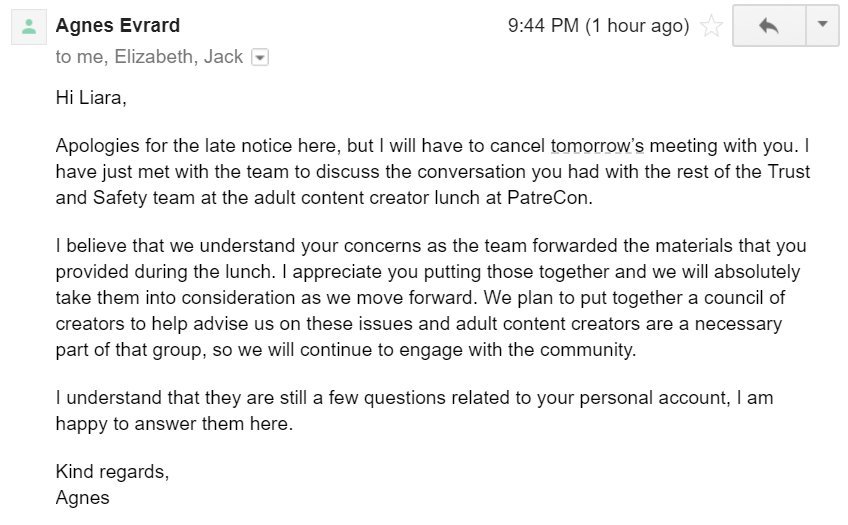
Task: Click the greeting "Hi Liara,"
Action: tap(91, 98)
